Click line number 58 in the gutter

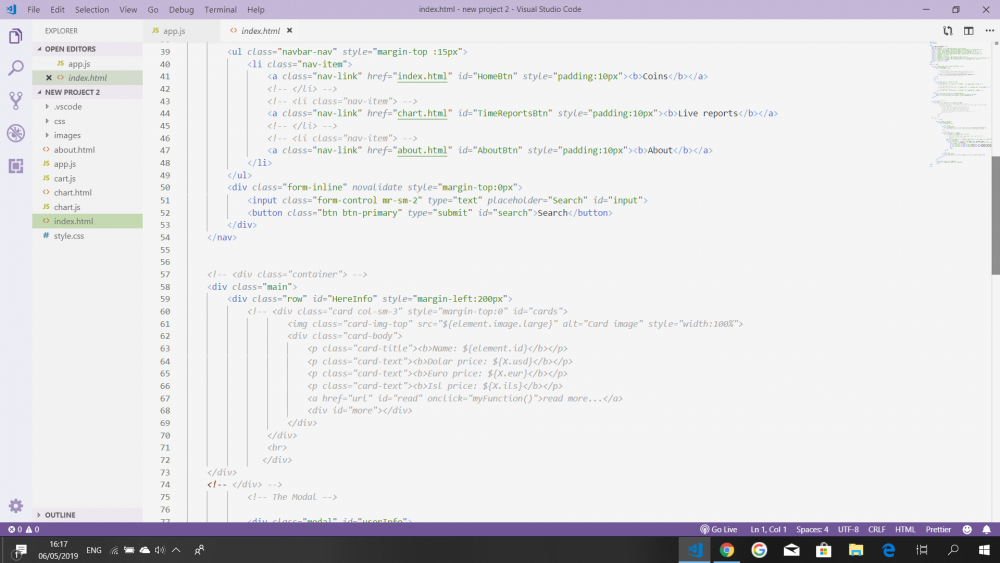165,287
